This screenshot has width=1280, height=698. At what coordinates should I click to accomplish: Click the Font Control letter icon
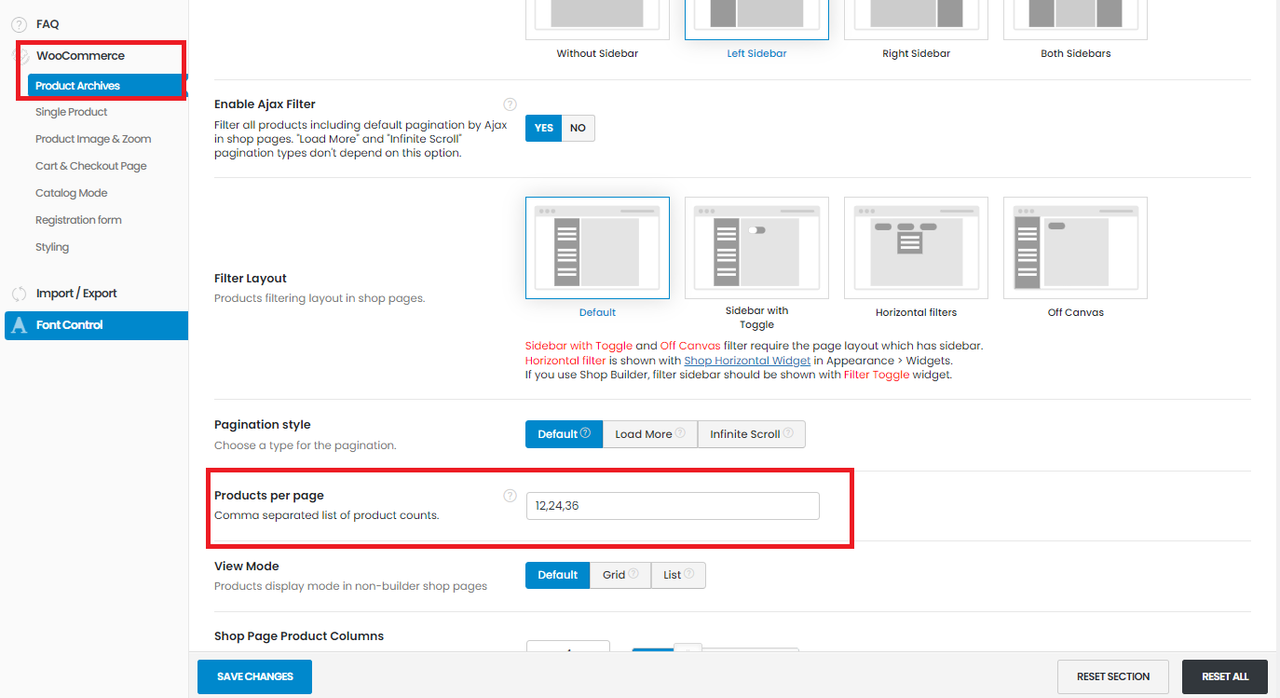pyautogui.click(x=20, y=325)
